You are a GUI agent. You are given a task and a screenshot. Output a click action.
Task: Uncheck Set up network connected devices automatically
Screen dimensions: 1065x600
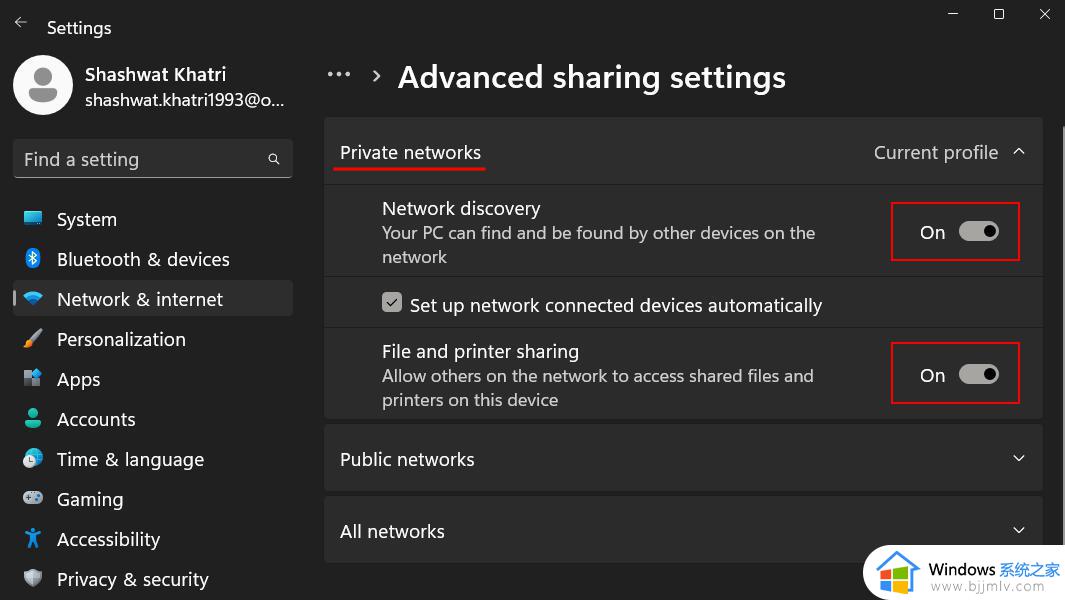tap(392, 302)
